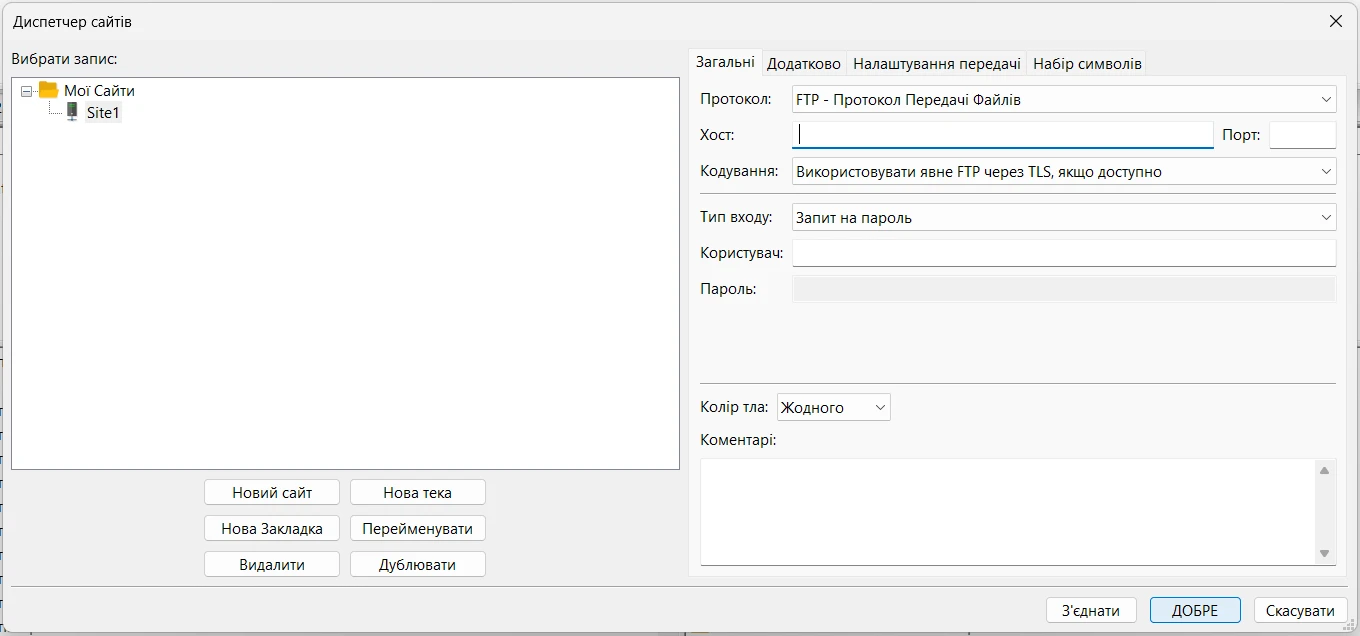Confirm with the ДОБРЕ button
The height and width of the screenshot is (636, 1360).
(1195, 611)
